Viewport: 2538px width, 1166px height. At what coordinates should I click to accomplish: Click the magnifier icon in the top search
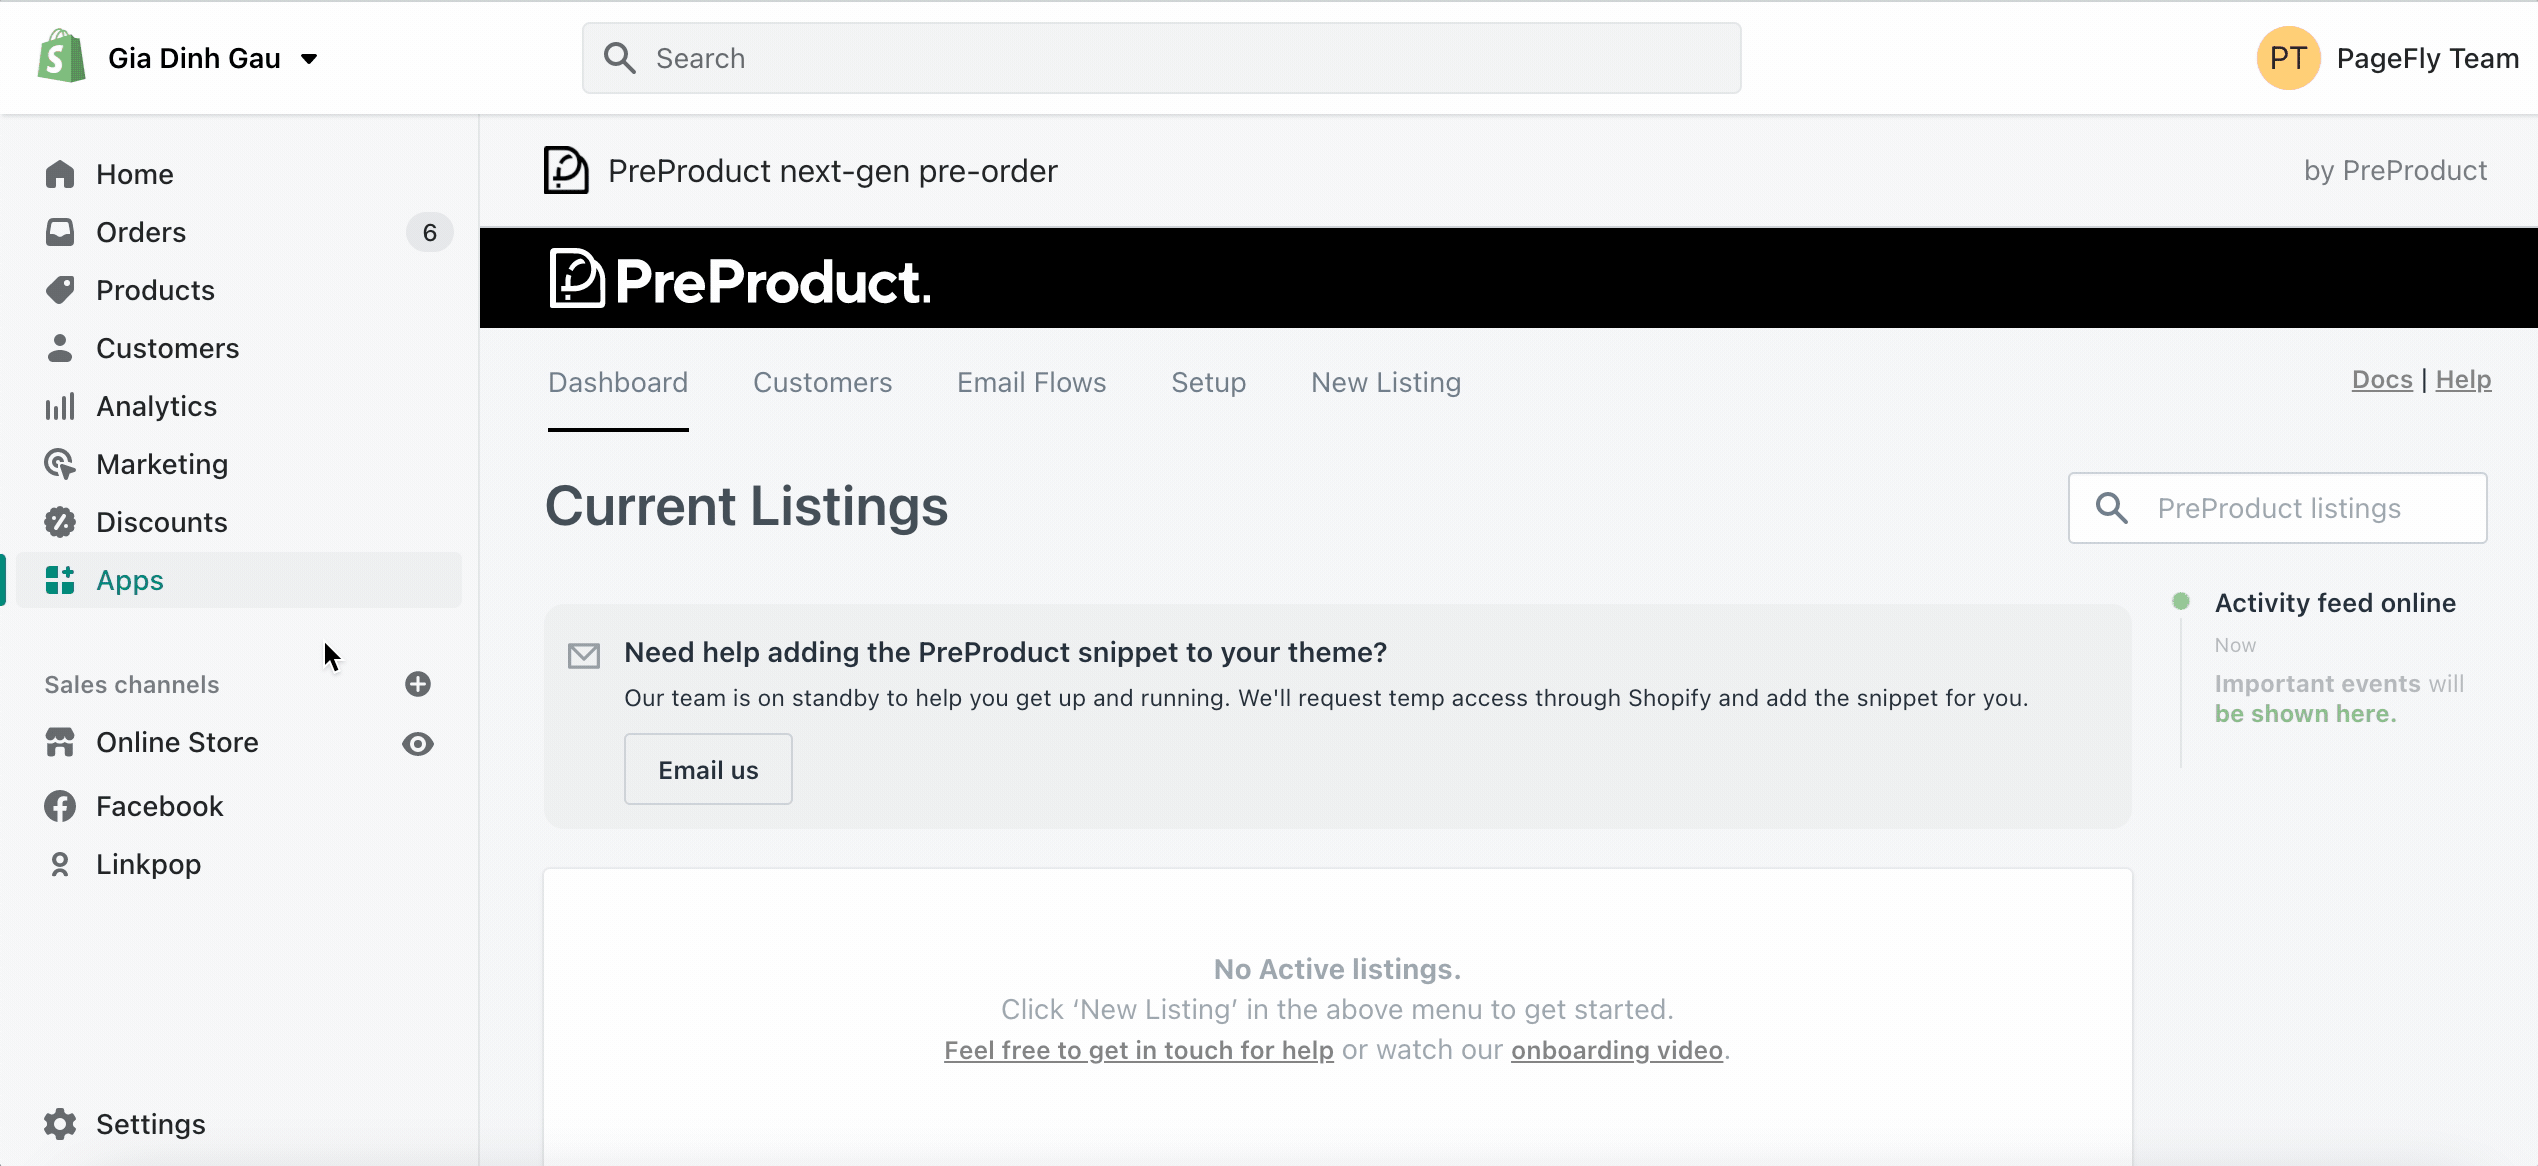620,58
